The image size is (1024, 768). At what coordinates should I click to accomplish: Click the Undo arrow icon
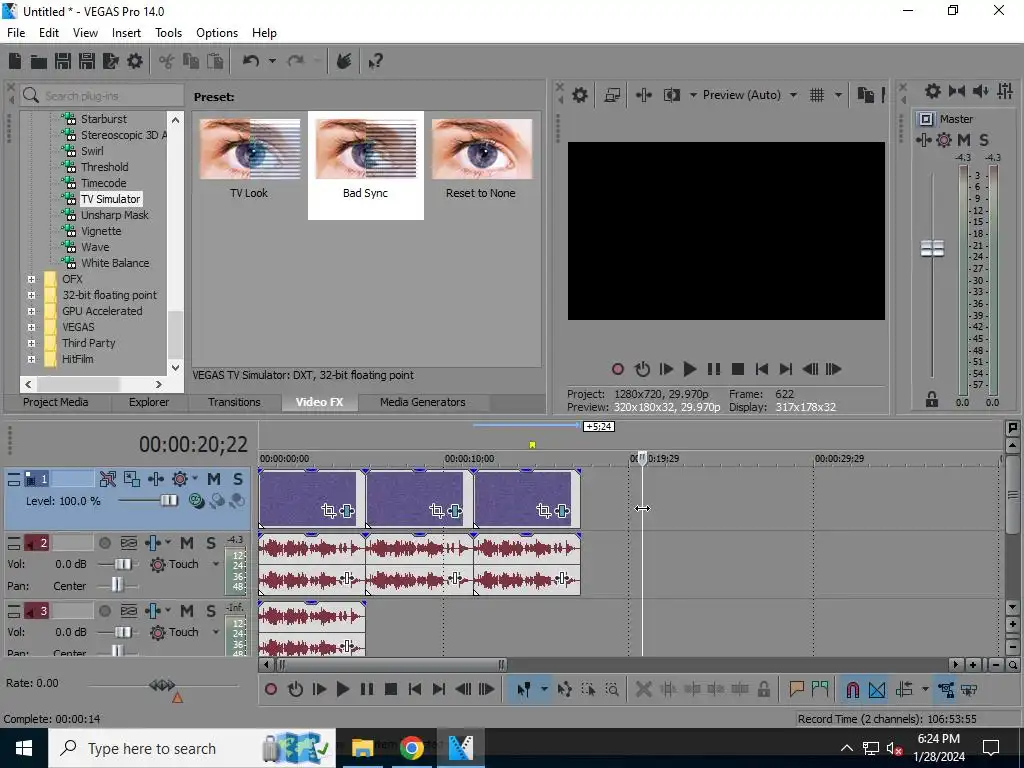[251, 61]
